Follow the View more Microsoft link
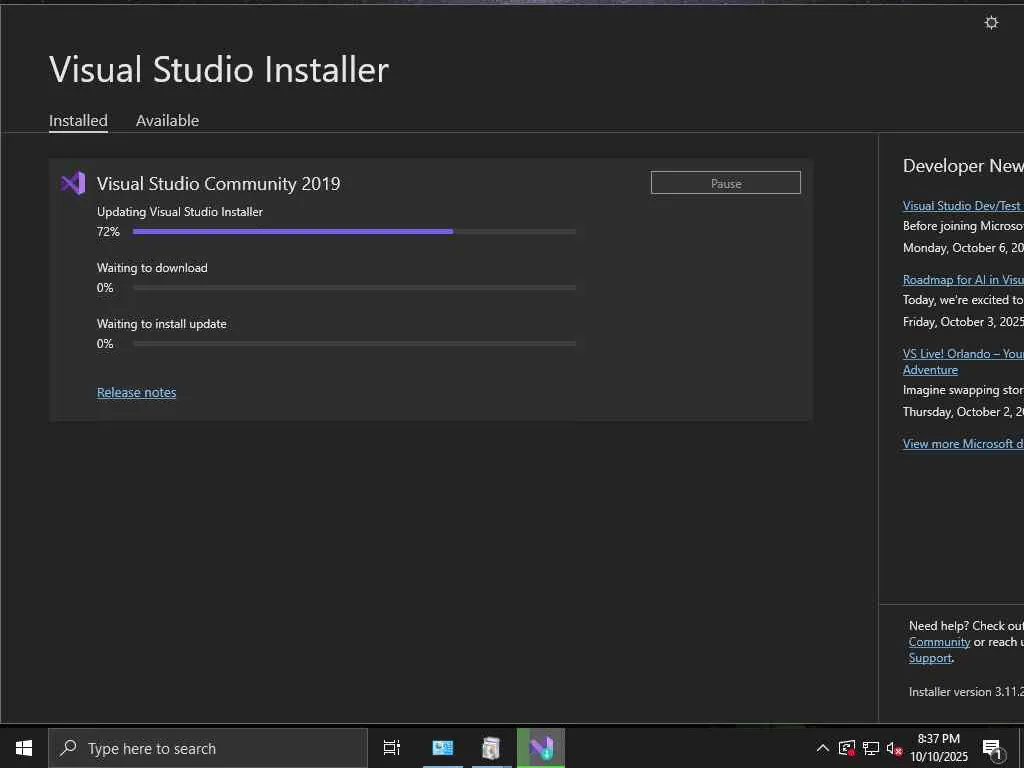Screen dimensions: 1024x768 (x=963, y=443)
